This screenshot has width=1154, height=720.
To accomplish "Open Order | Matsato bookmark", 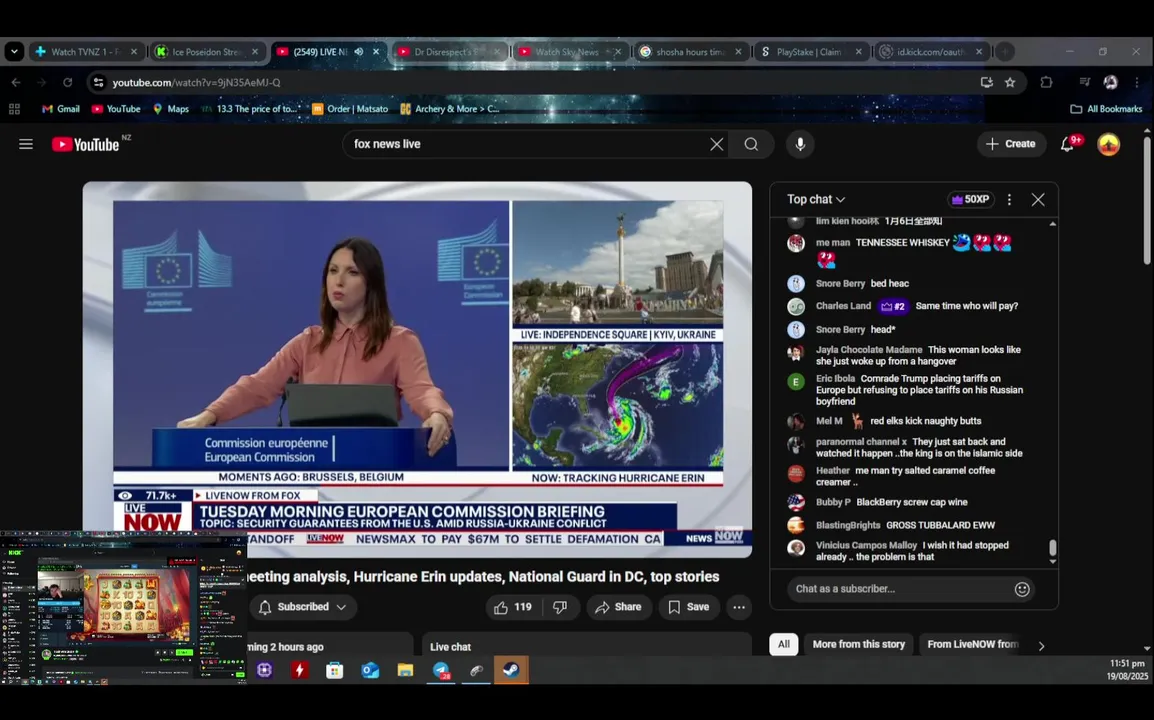I will (350, 109).
